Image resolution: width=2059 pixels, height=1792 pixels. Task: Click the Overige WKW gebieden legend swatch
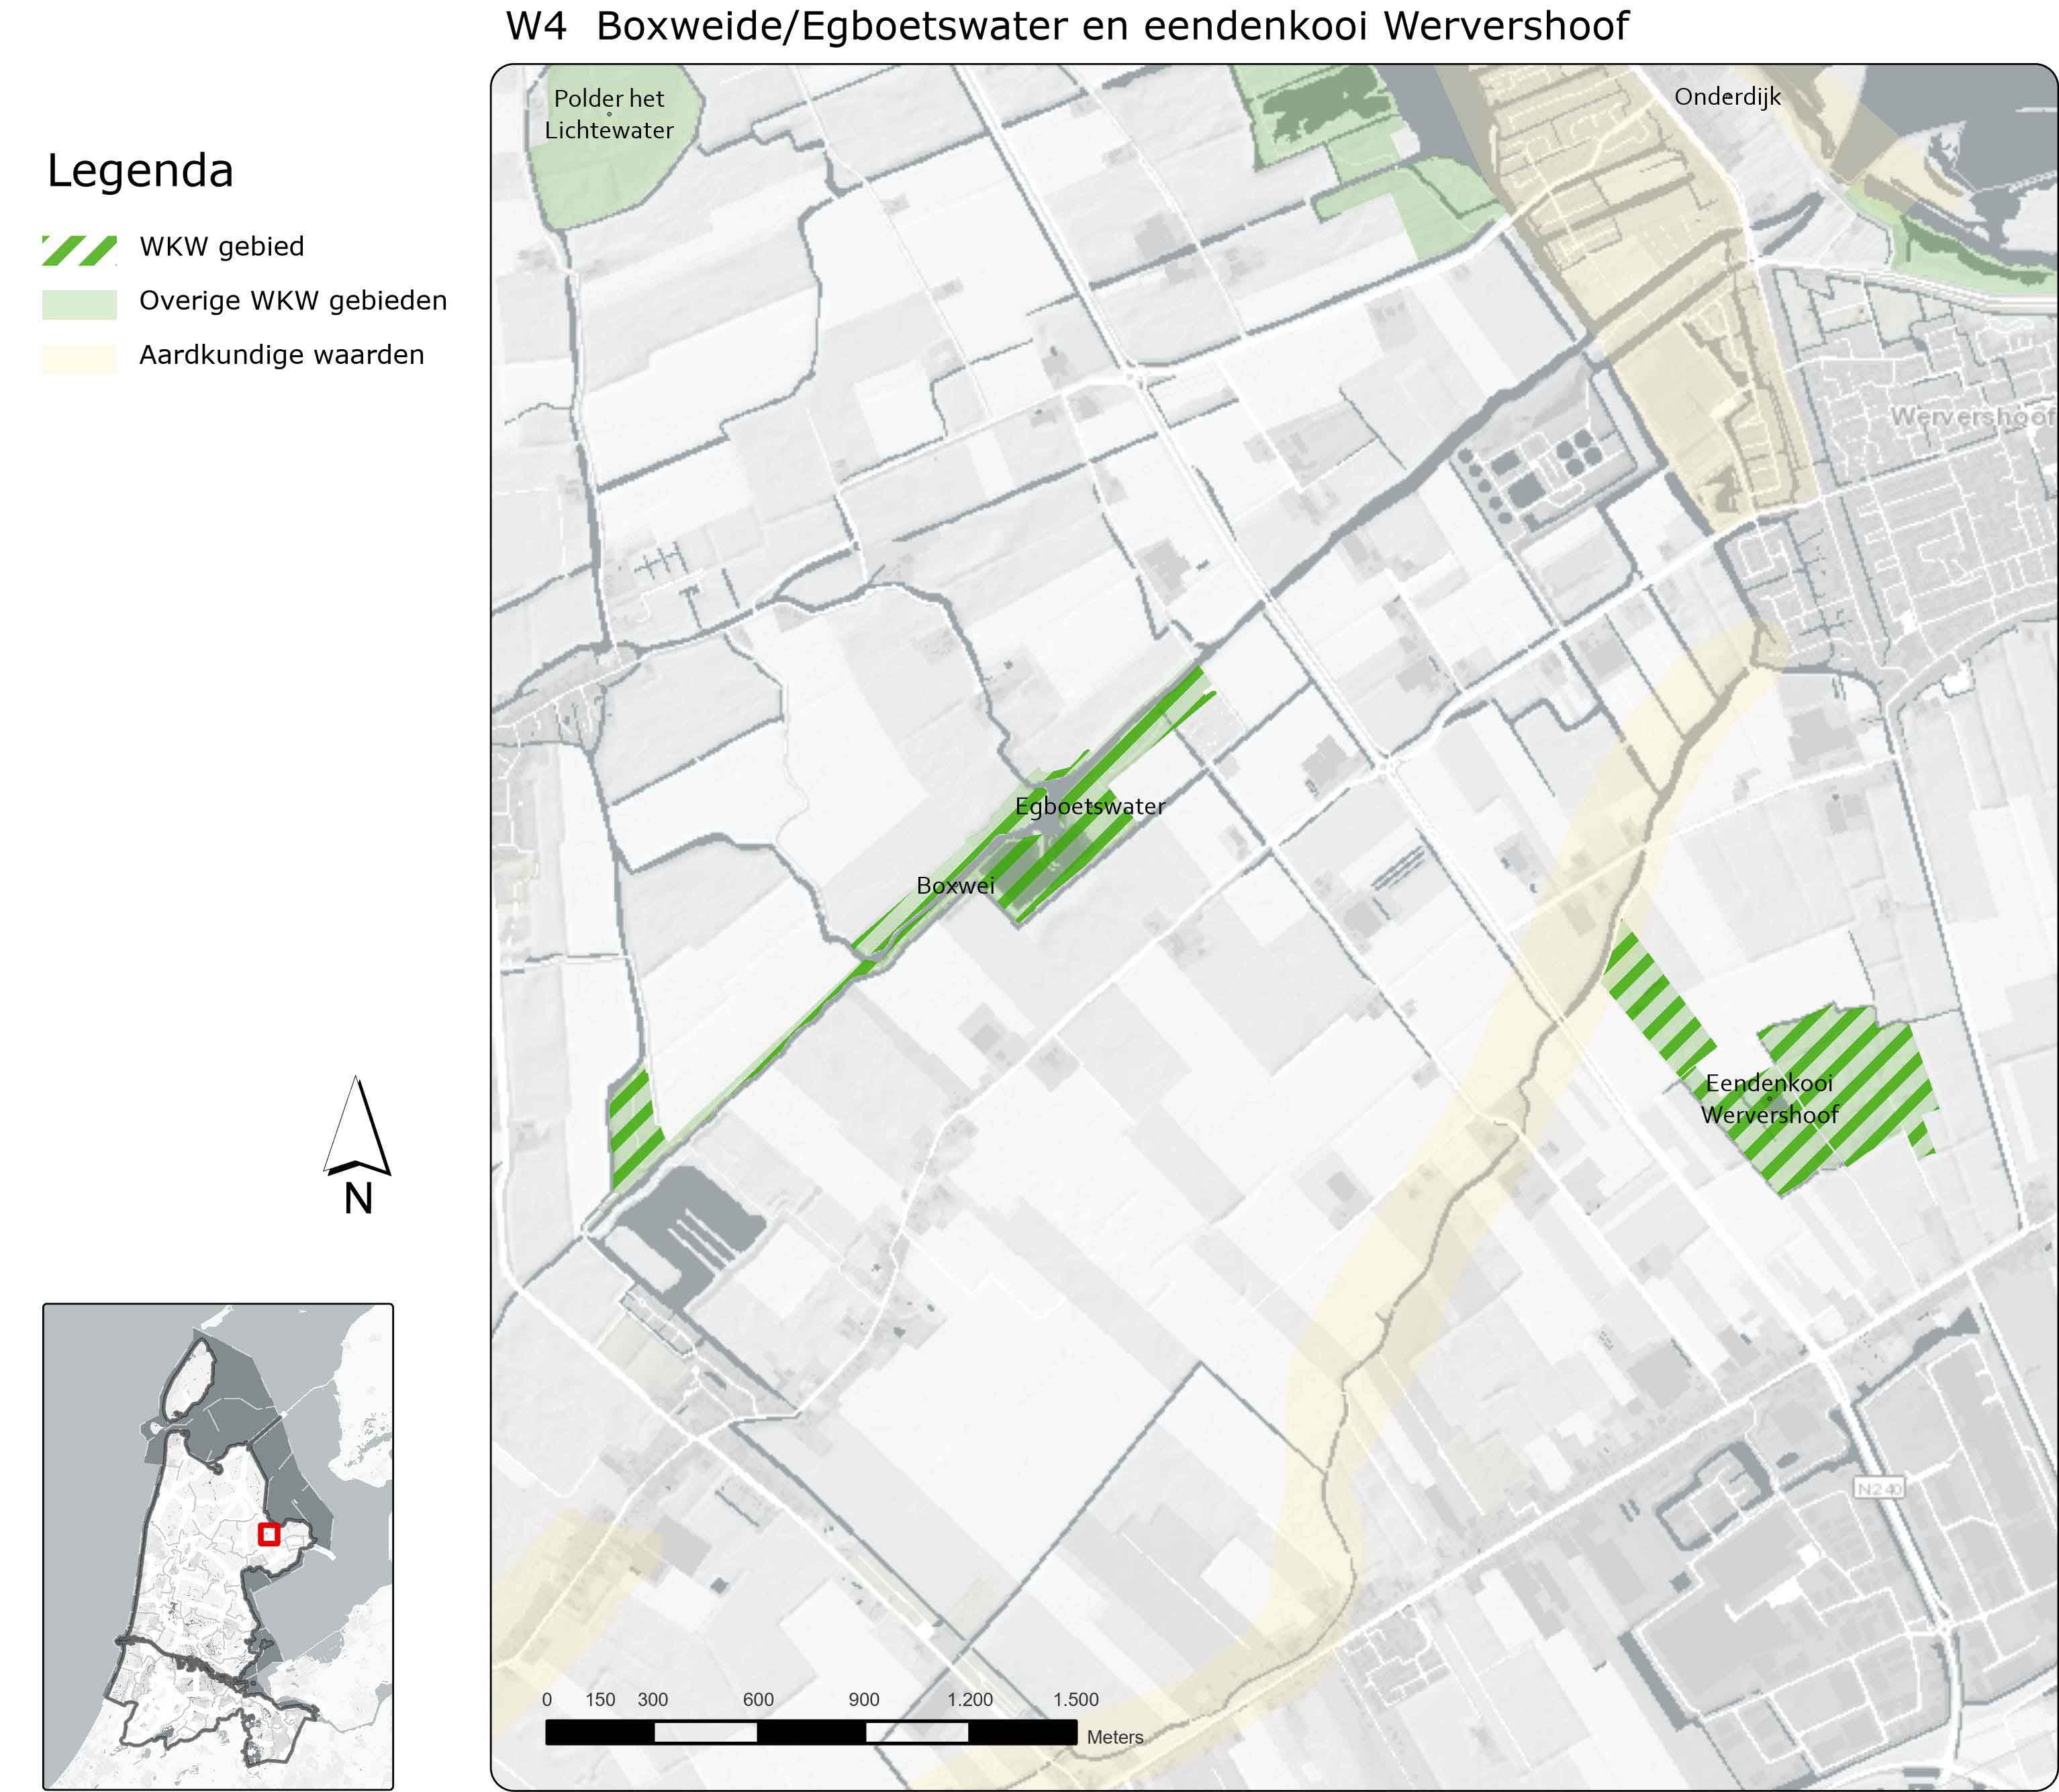pos(79,304)
